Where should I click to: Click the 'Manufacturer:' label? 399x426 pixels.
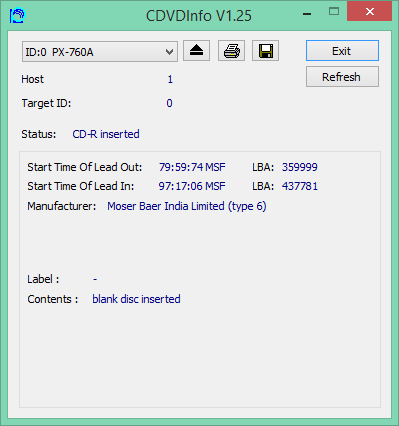point(62,206)
